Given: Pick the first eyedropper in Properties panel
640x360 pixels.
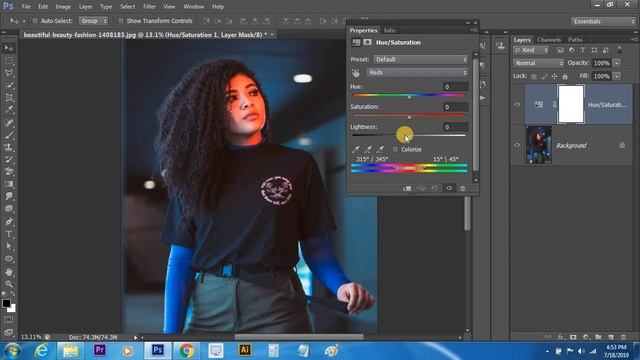Looking at the screenshot, I should click(356, 149).
